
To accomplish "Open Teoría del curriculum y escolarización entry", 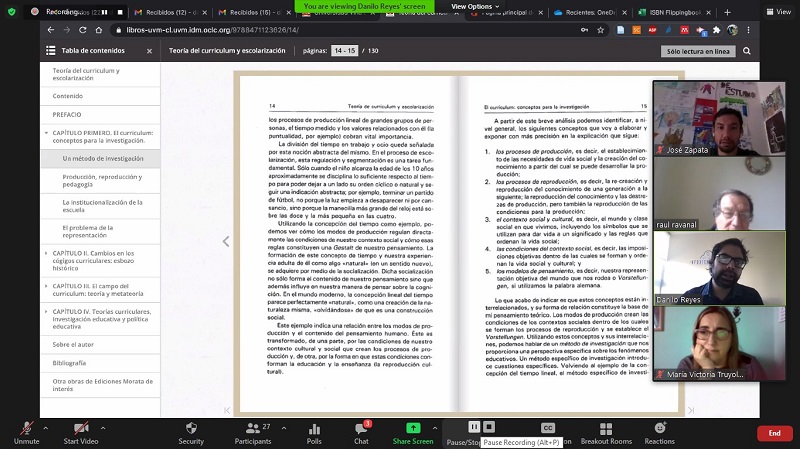I will pos(100,74).
